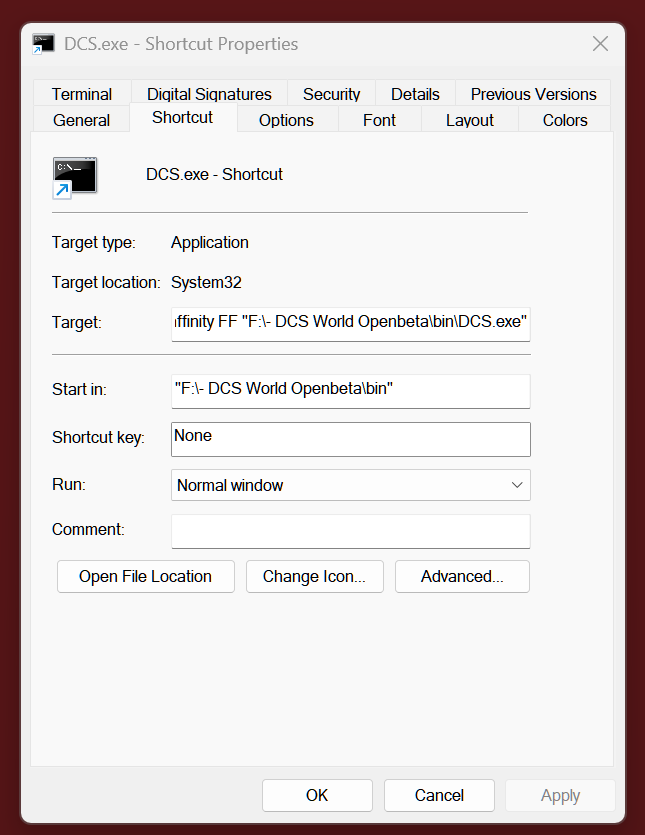
Task: Click the "DCS.exe - Shortcut" name text
Action: [214, 174]
